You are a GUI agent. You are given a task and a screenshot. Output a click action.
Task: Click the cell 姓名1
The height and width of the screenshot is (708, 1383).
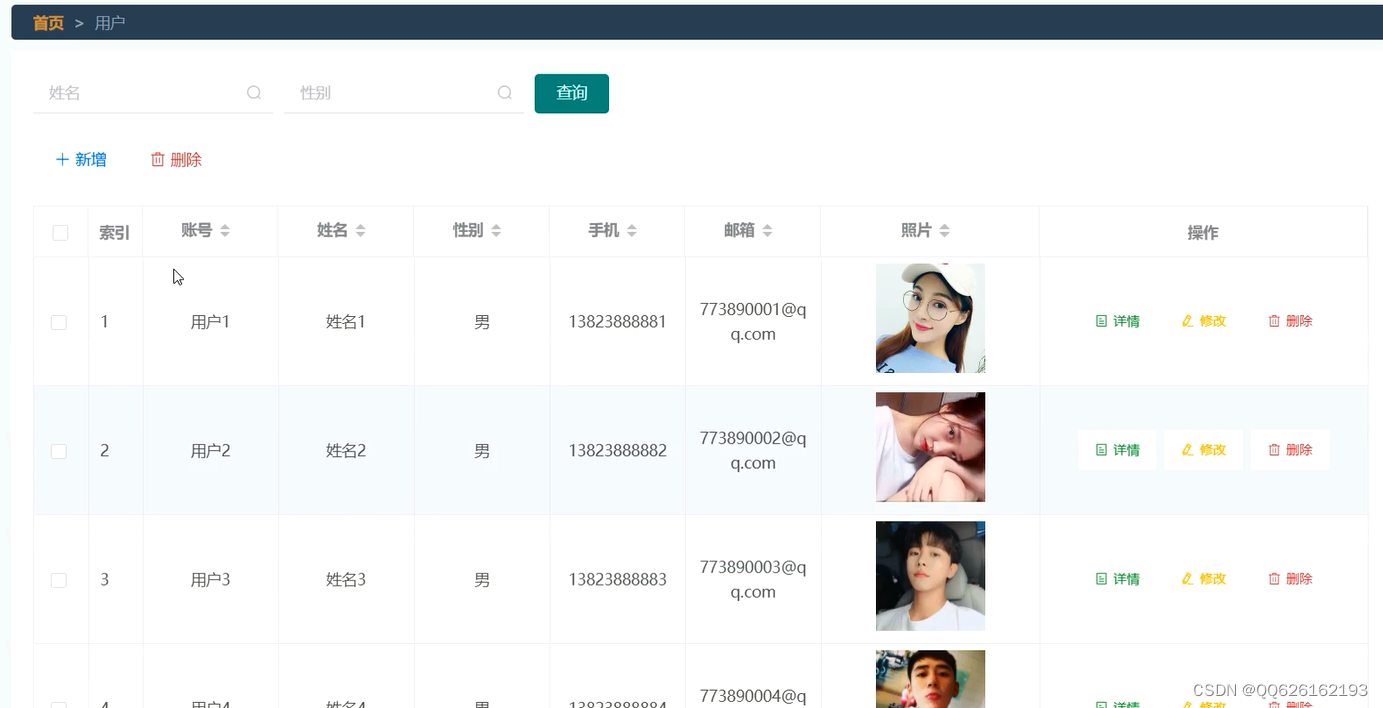[x=346, y=322]
